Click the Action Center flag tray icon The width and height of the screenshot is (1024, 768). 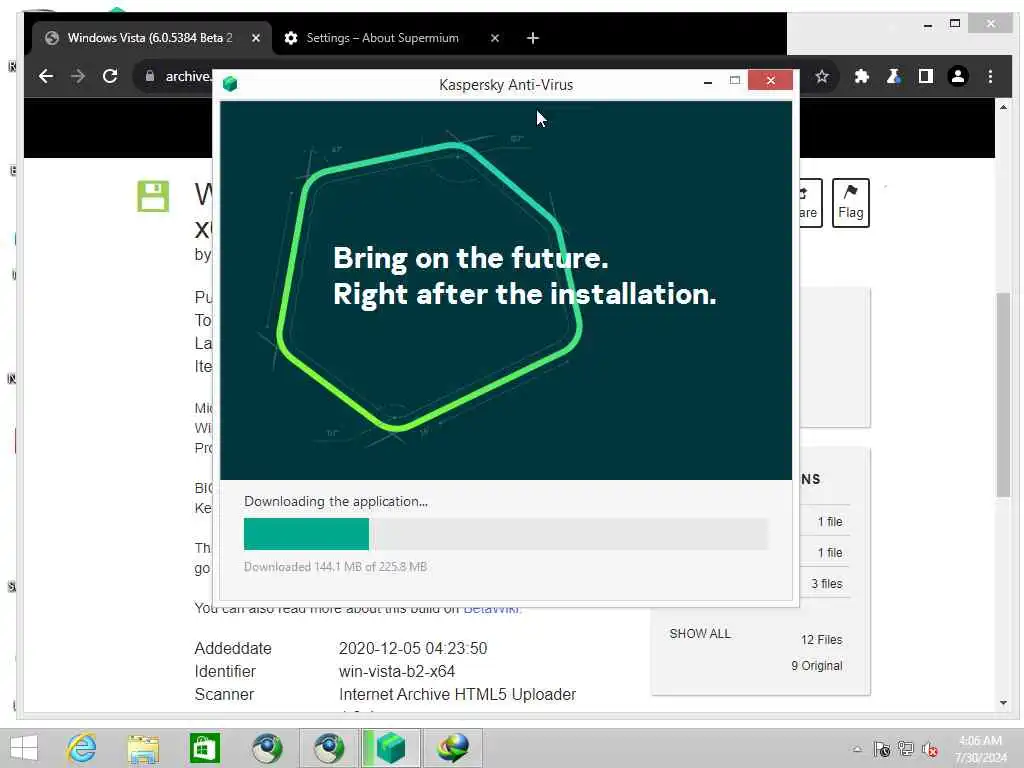882,750
